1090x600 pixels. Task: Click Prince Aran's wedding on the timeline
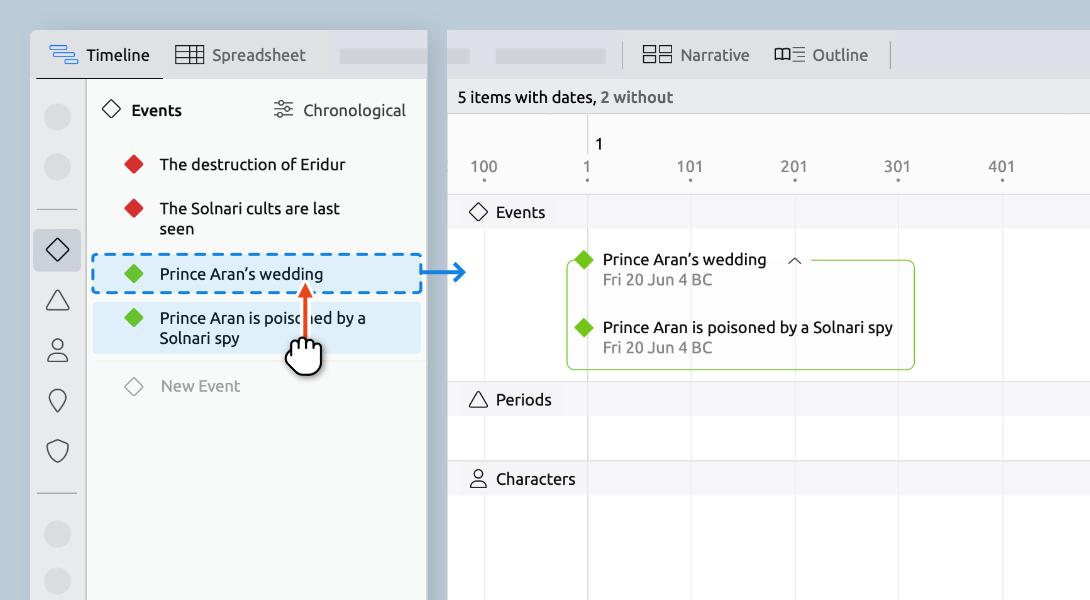pos(684,259)
